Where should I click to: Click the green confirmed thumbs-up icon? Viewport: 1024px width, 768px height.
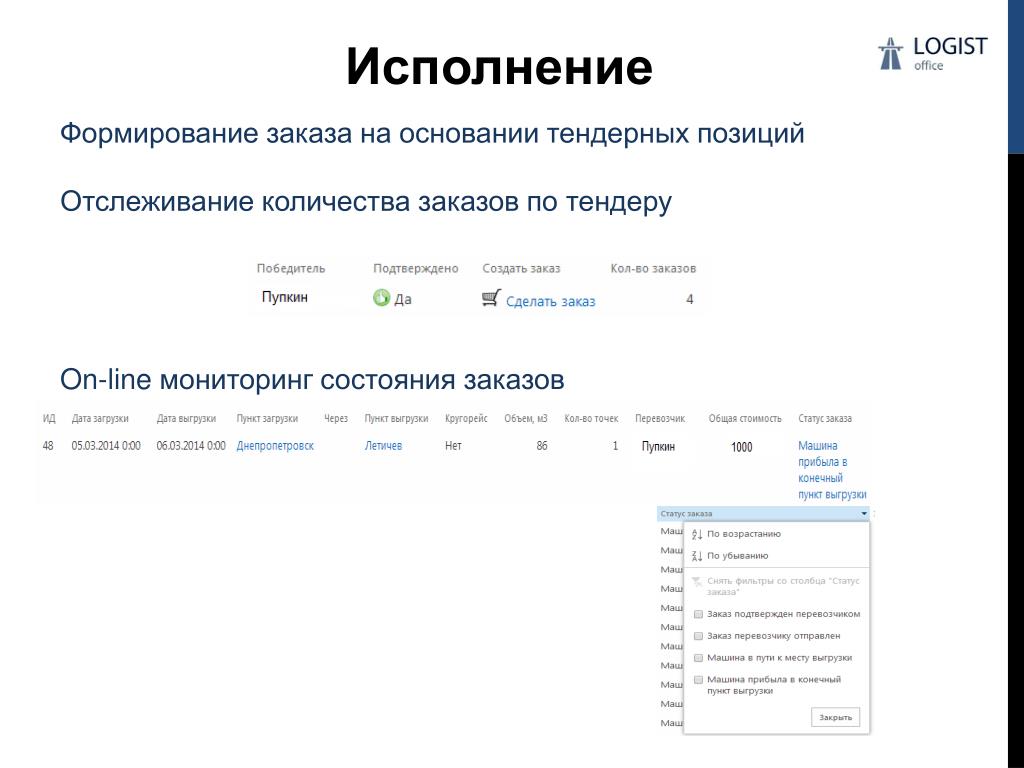pyautogui.click(x=381, y=298)
